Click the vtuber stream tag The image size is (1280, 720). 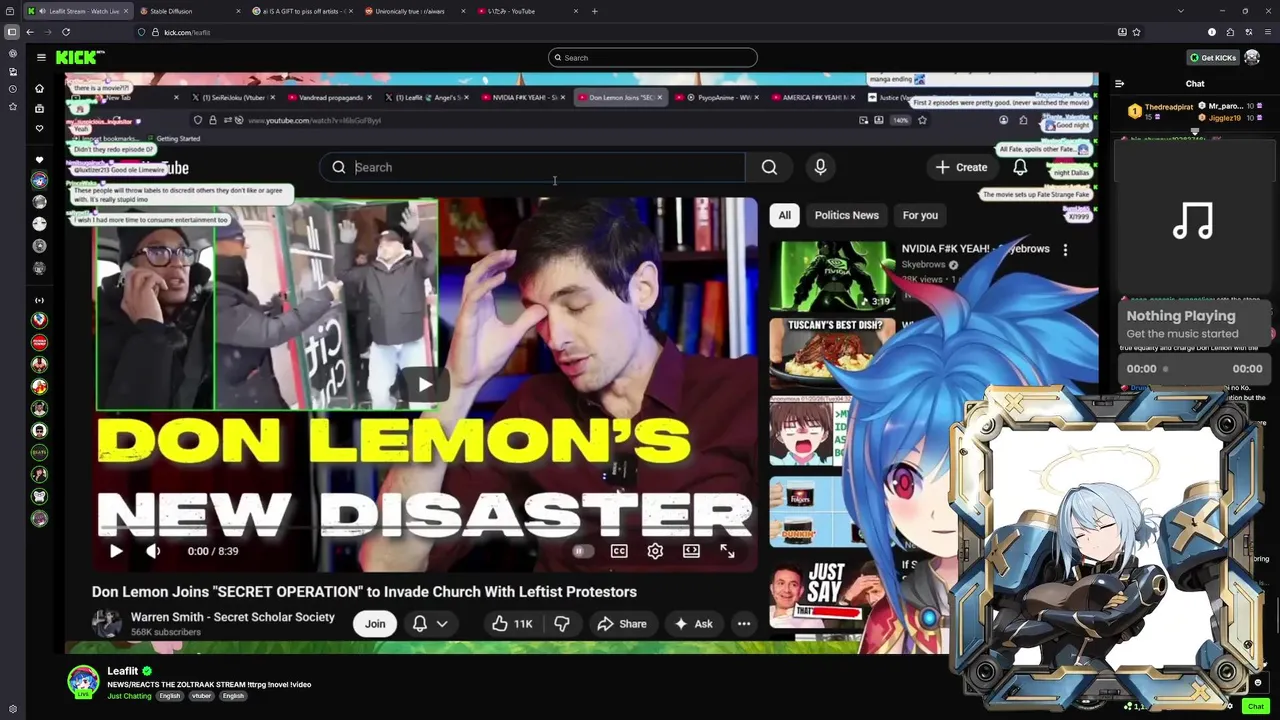pyautogui.click(x=201, y=696)
